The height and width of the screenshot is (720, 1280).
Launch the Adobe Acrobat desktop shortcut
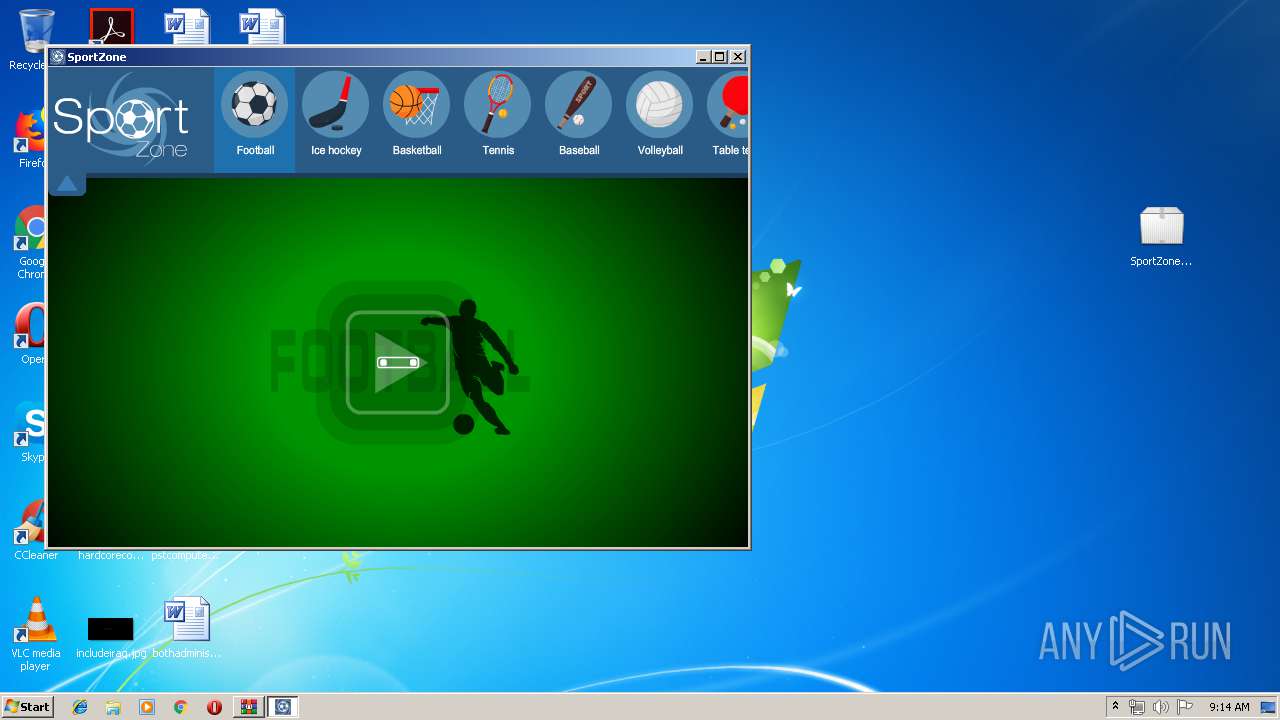pyautogui.click(x=111, y=27)
